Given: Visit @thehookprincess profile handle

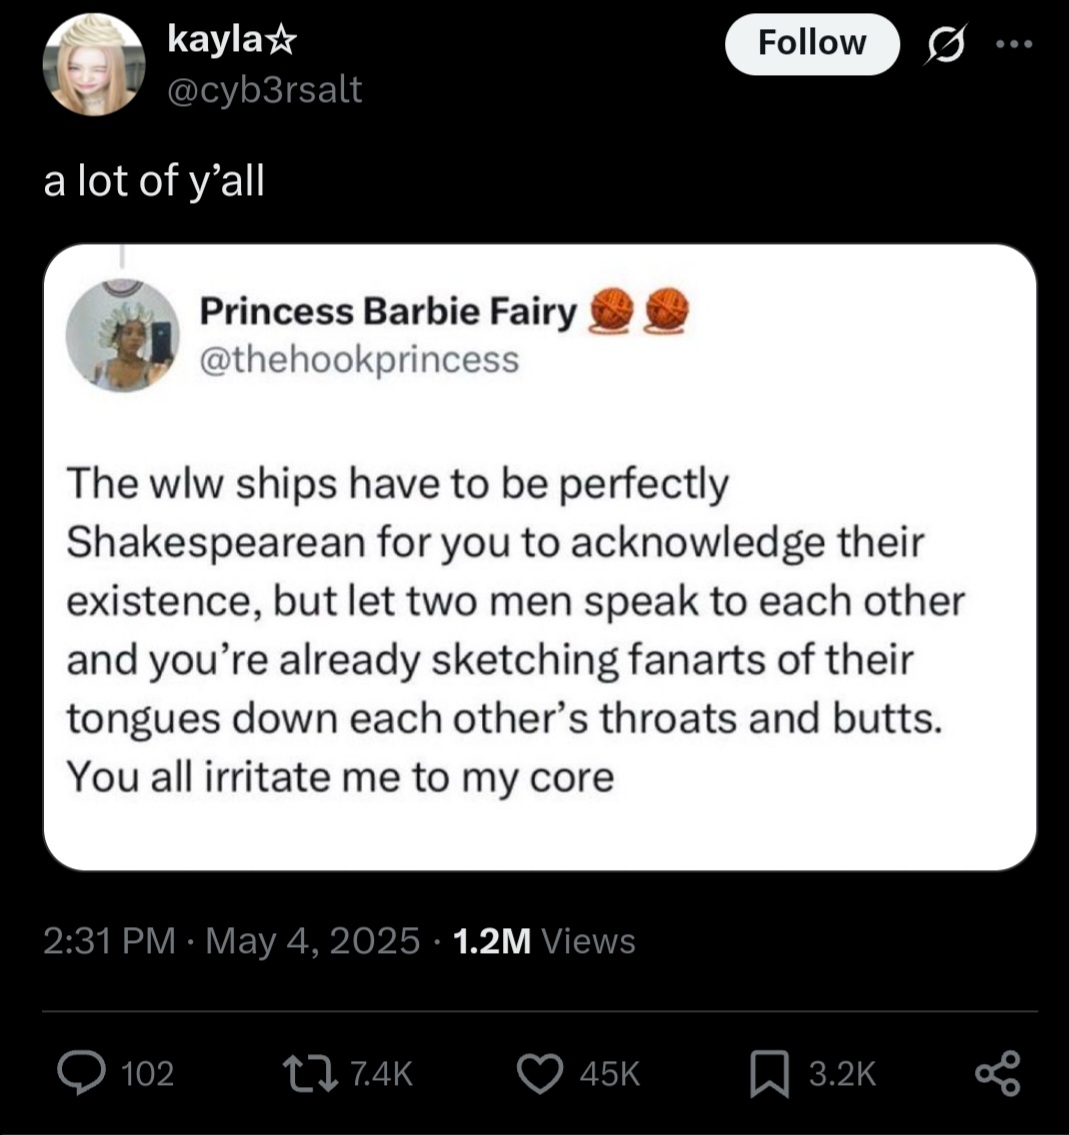Looking at the screenshot, I should point(359,358).
